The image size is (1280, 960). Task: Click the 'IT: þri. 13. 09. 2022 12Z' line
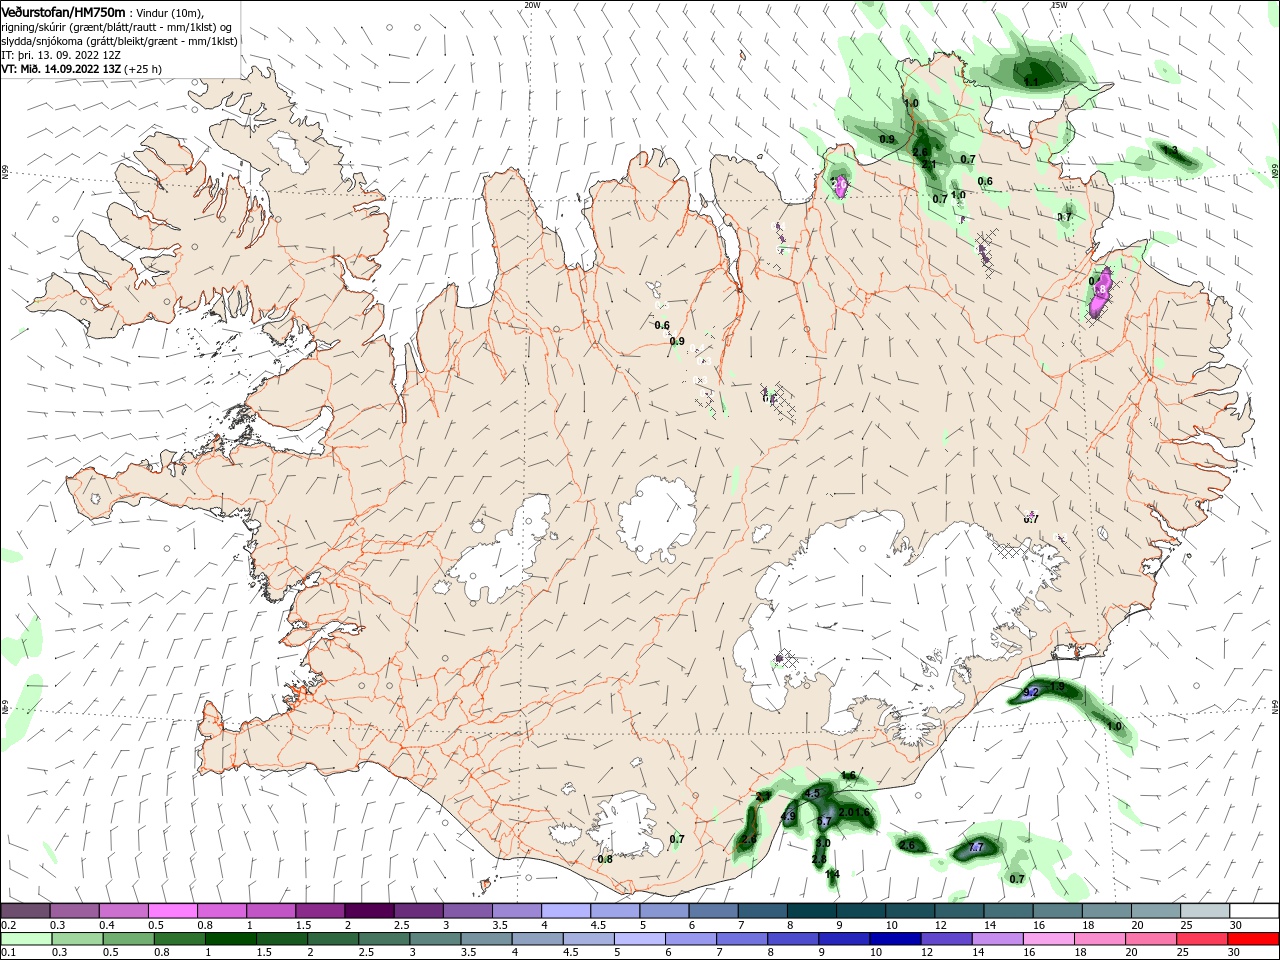[x=61, y=55]
